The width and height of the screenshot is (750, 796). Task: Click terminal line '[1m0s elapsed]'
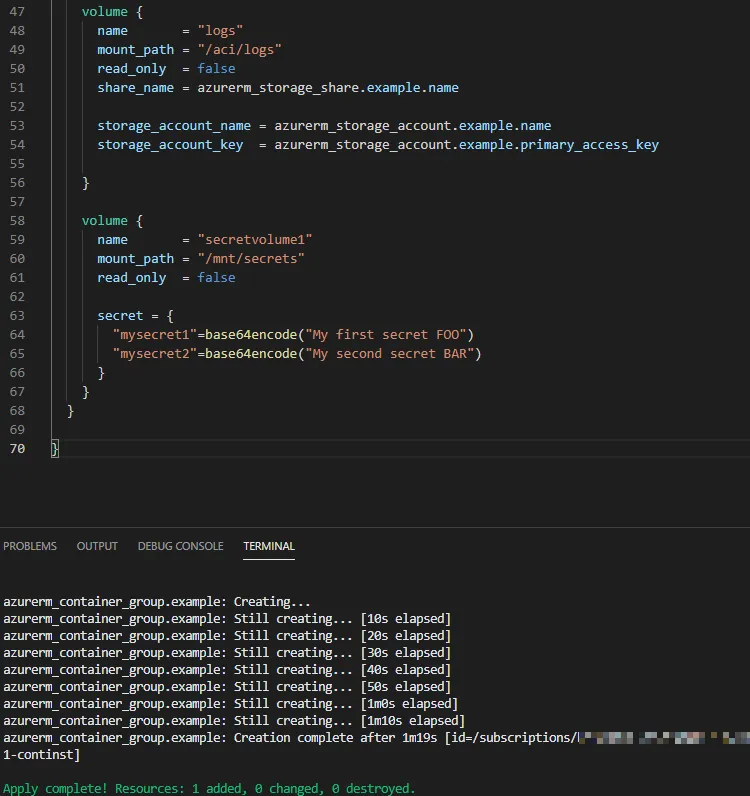click(231, 704)
